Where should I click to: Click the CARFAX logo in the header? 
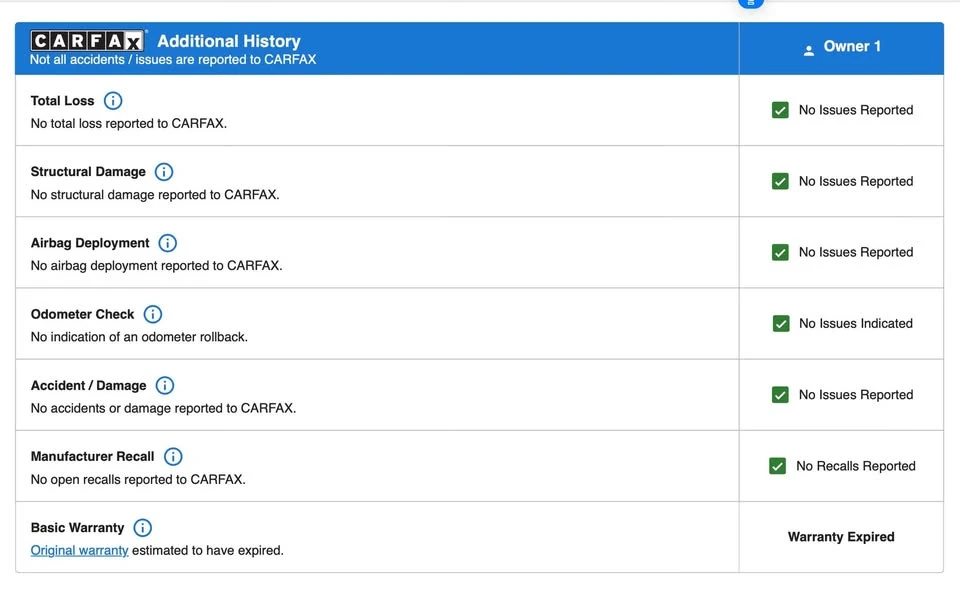88,40
